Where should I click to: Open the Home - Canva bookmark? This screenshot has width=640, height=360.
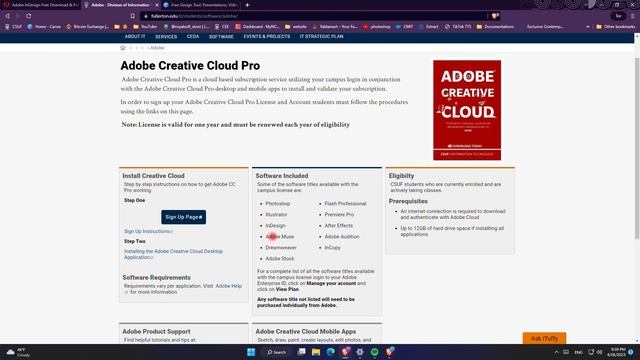coord(44,27)
